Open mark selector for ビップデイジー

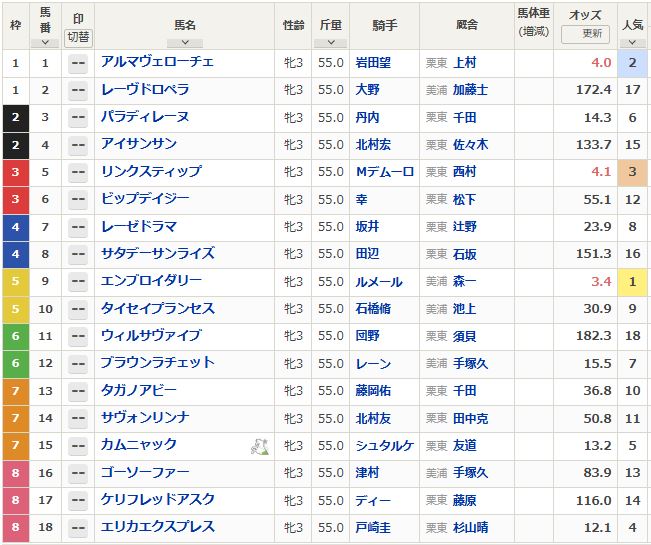click(78, 200)
